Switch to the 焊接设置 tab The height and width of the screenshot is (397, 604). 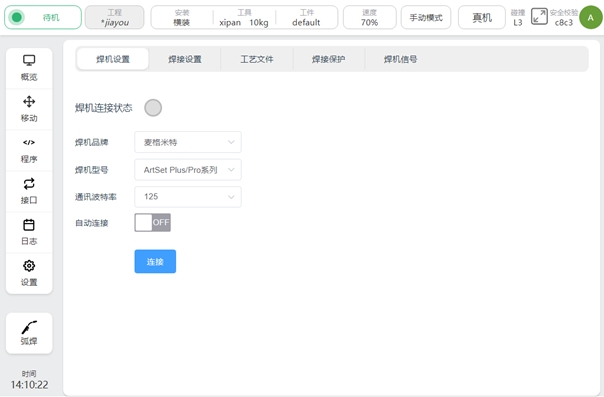click(185, 59)
